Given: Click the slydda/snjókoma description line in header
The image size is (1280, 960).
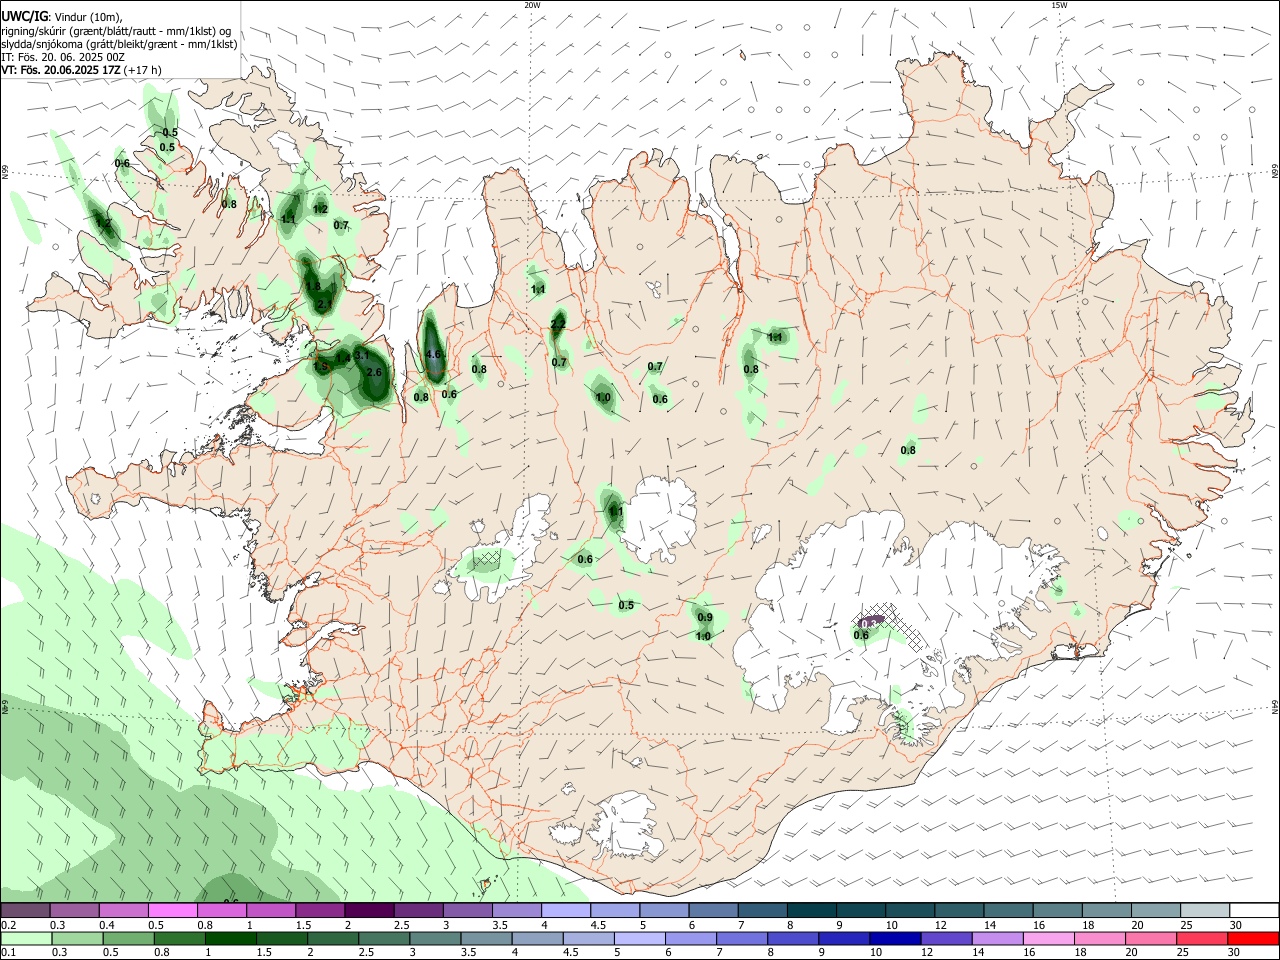Looking at the screenshot, I should (x=119, y=44).
